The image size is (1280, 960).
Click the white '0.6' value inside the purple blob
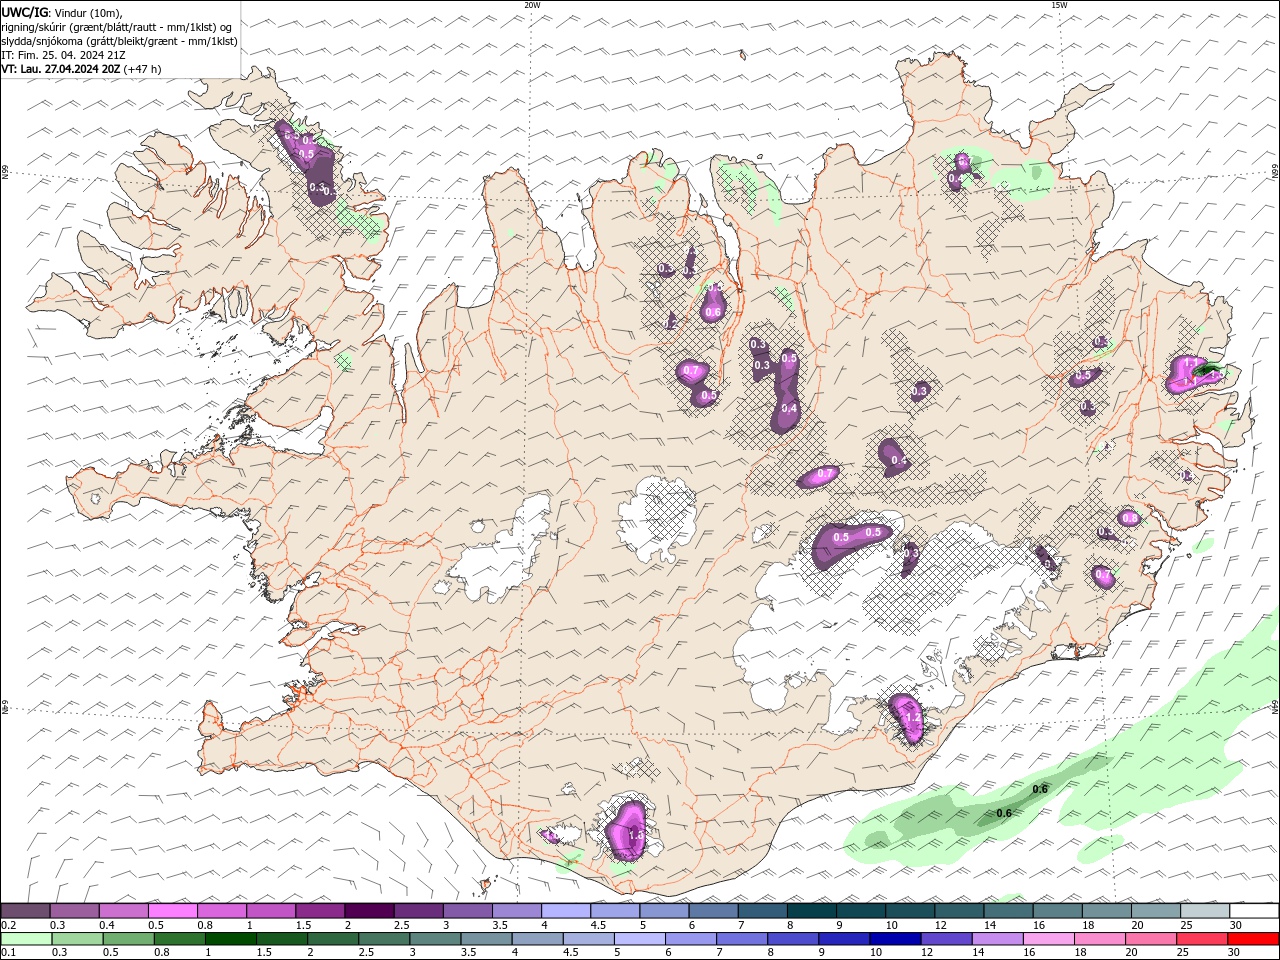point(713,312)
